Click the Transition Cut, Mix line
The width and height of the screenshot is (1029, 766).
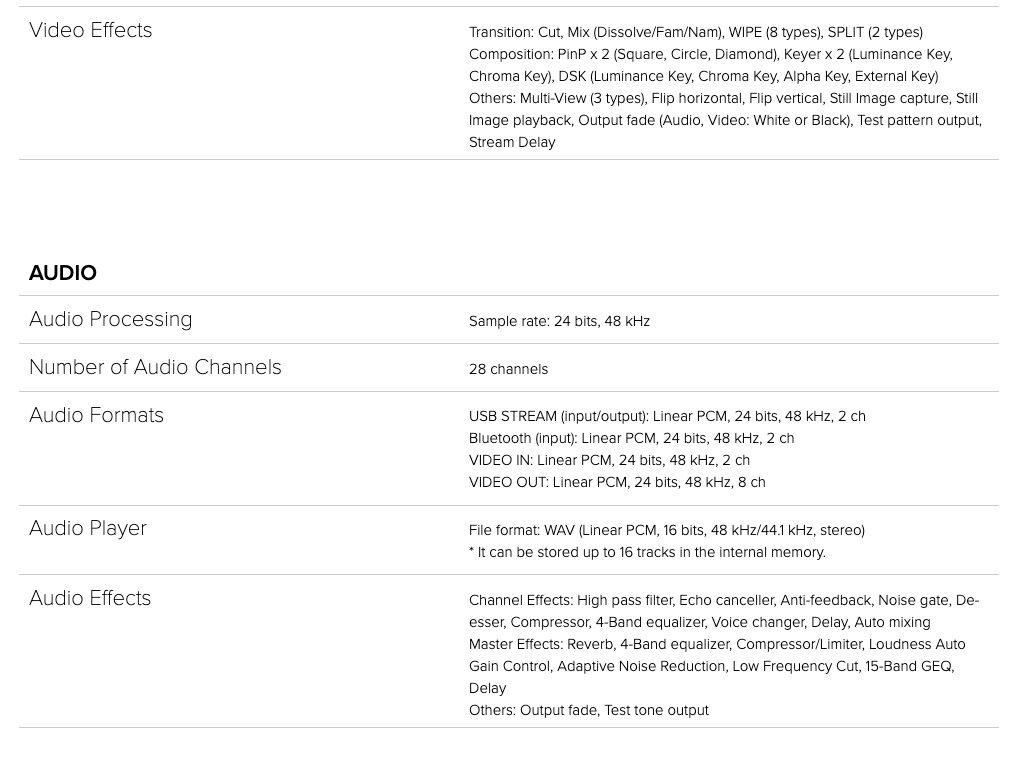[x=696, y=32]
